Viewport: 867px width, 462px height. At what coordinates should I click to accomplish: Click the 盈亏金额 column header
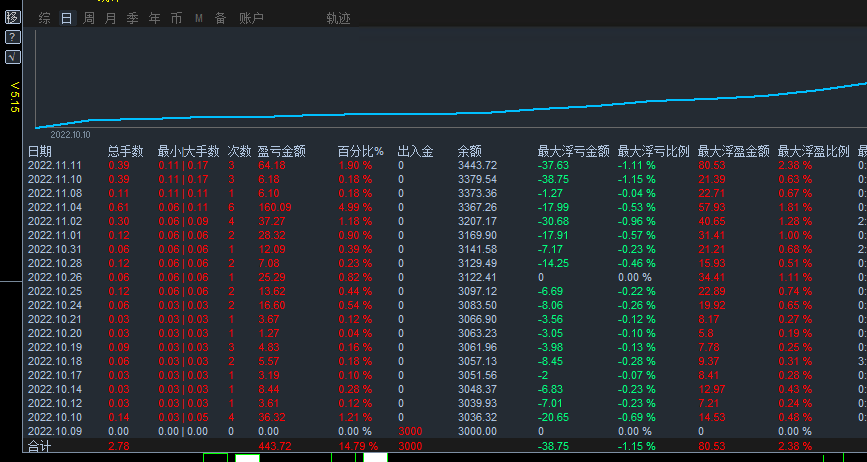pyautogui.click(x=281, y=151)
